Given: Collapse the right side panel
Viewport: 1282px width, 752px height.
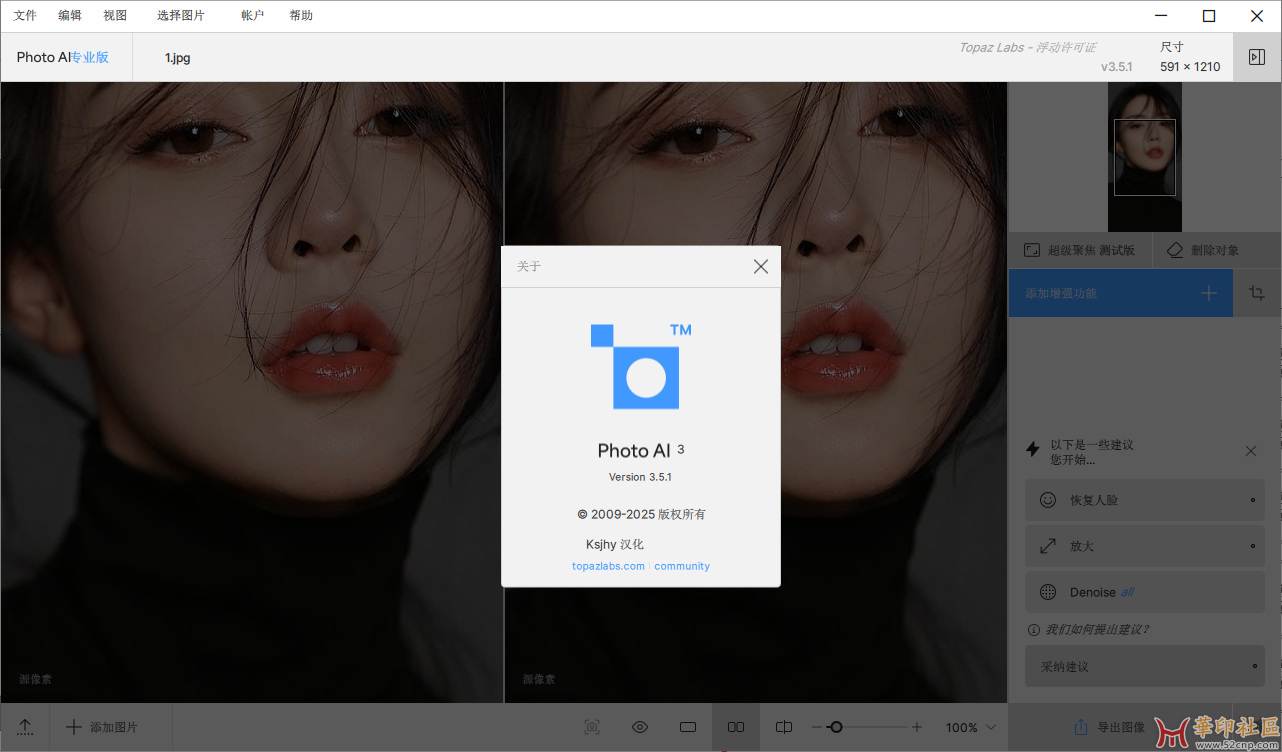Looking at the screenshot, I should tap(1257, 57).
